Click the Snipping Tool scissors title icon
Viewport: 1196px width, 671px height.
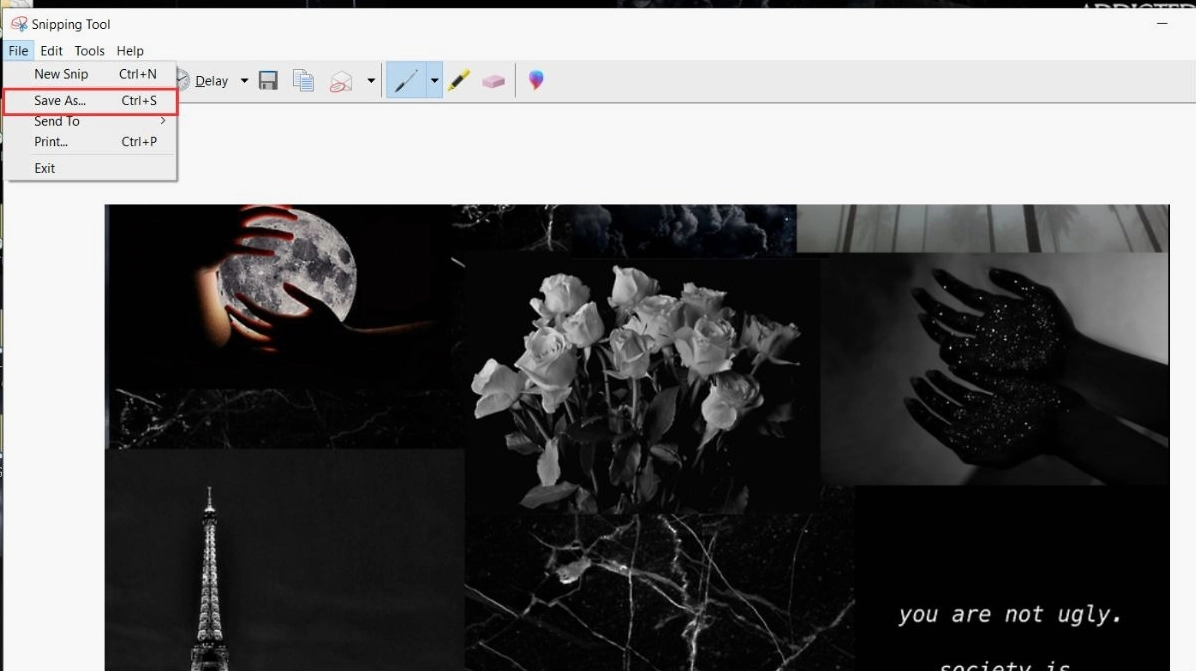[x=19, y=24]
